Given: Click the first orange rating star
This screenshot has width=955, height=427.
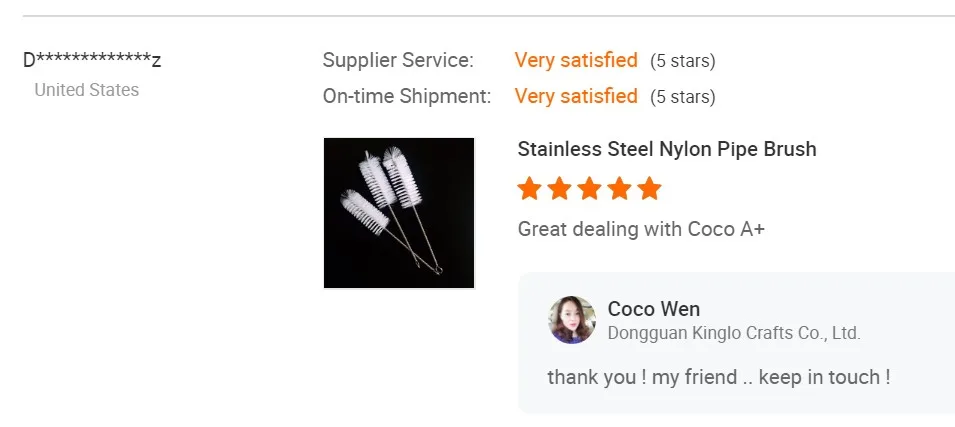Looking at the screenshot, I should [x=530, y=188].
